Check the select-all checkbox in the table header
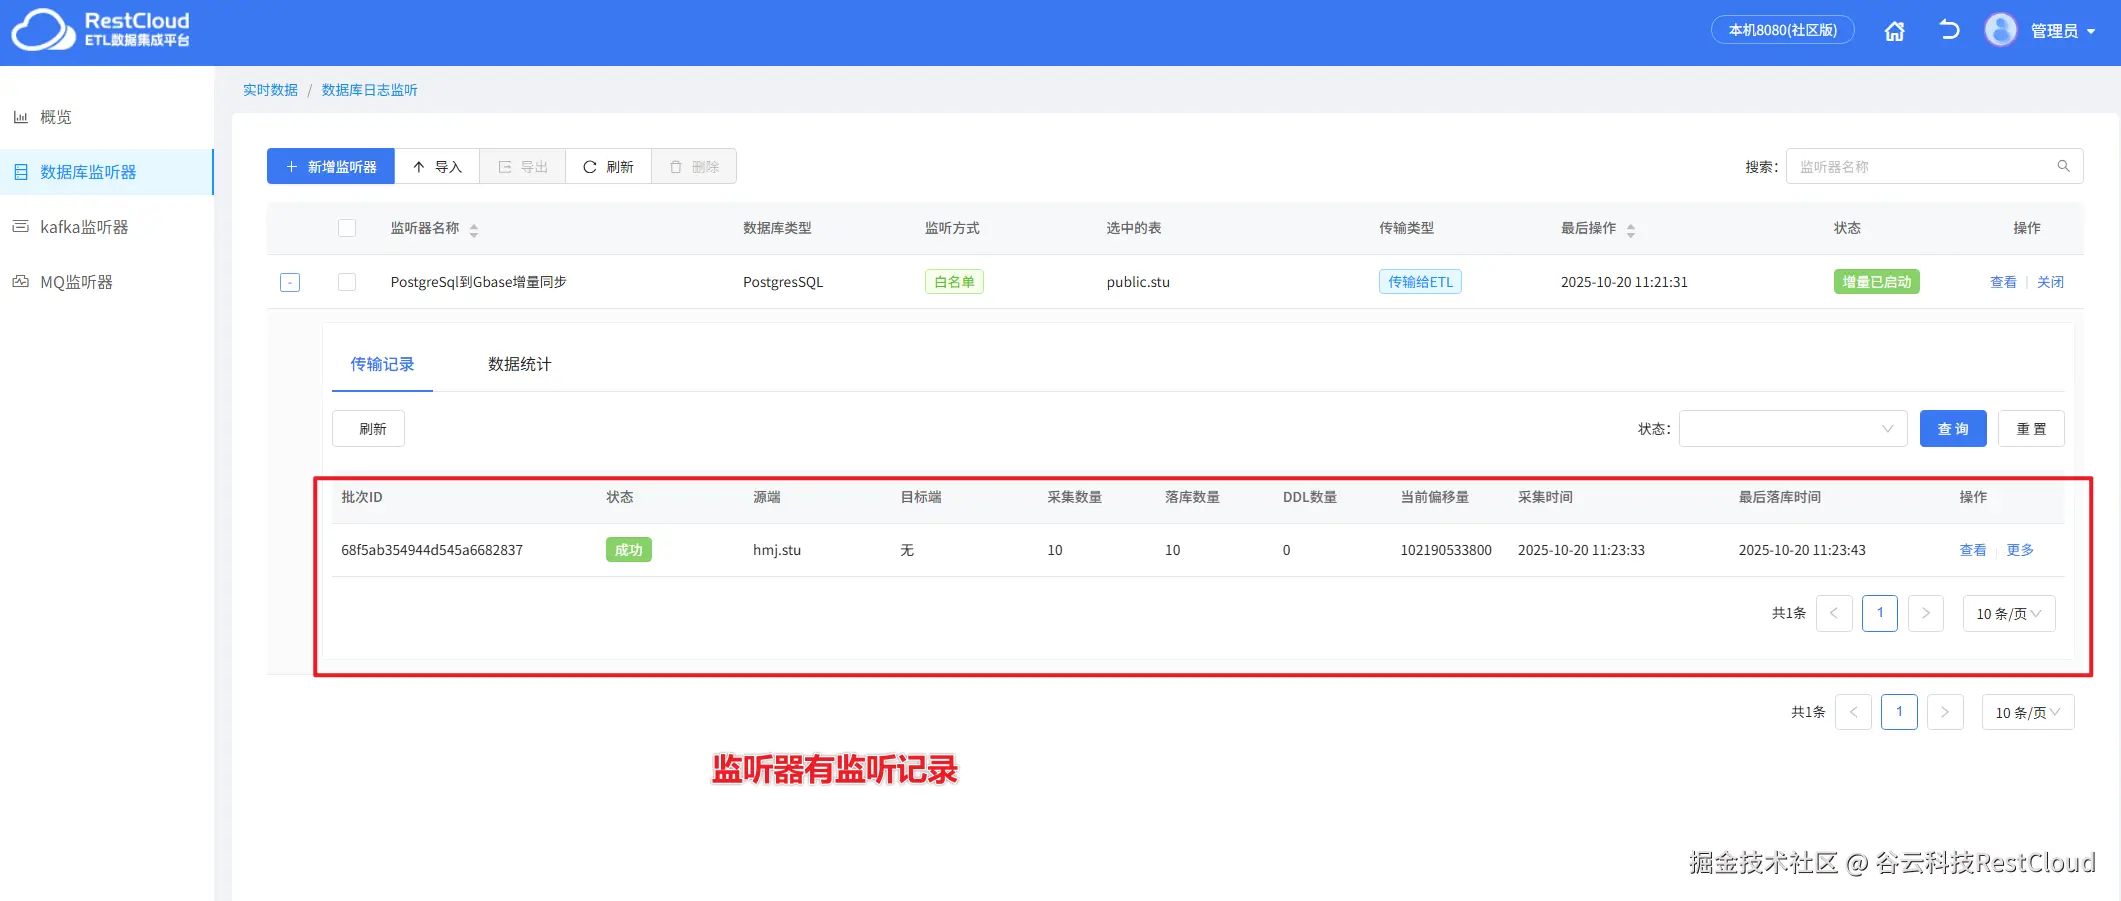Image resolution: width=2121 pixels, height=901 pixels. pos(347,227)
